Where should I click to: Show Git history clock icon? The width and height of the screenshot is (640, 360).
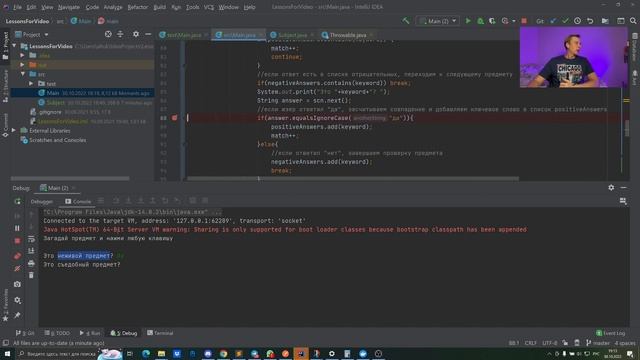pyautogui.click(x=578, y=21)
